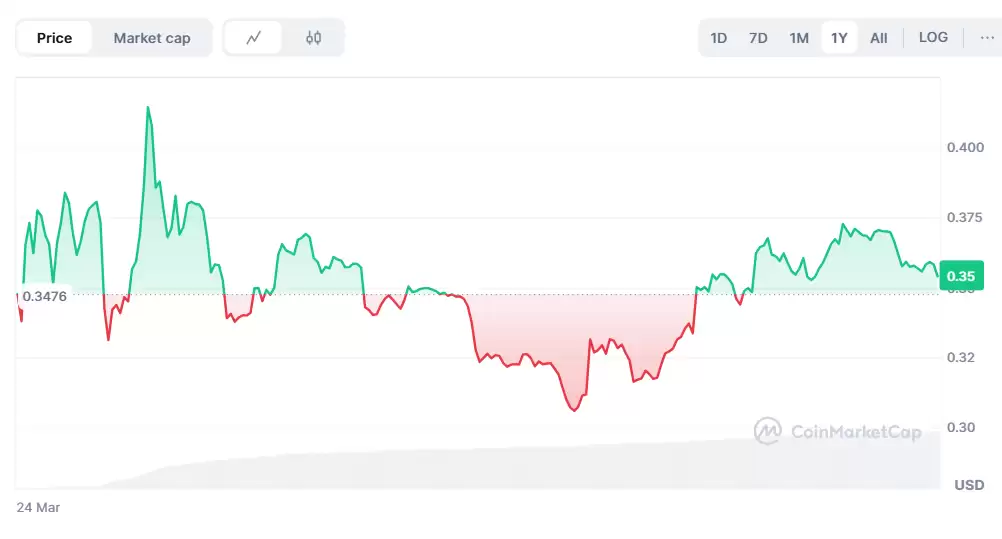Switch to the Market cap tab
This screenshot has width=1002, height=539.
[151, 38]
